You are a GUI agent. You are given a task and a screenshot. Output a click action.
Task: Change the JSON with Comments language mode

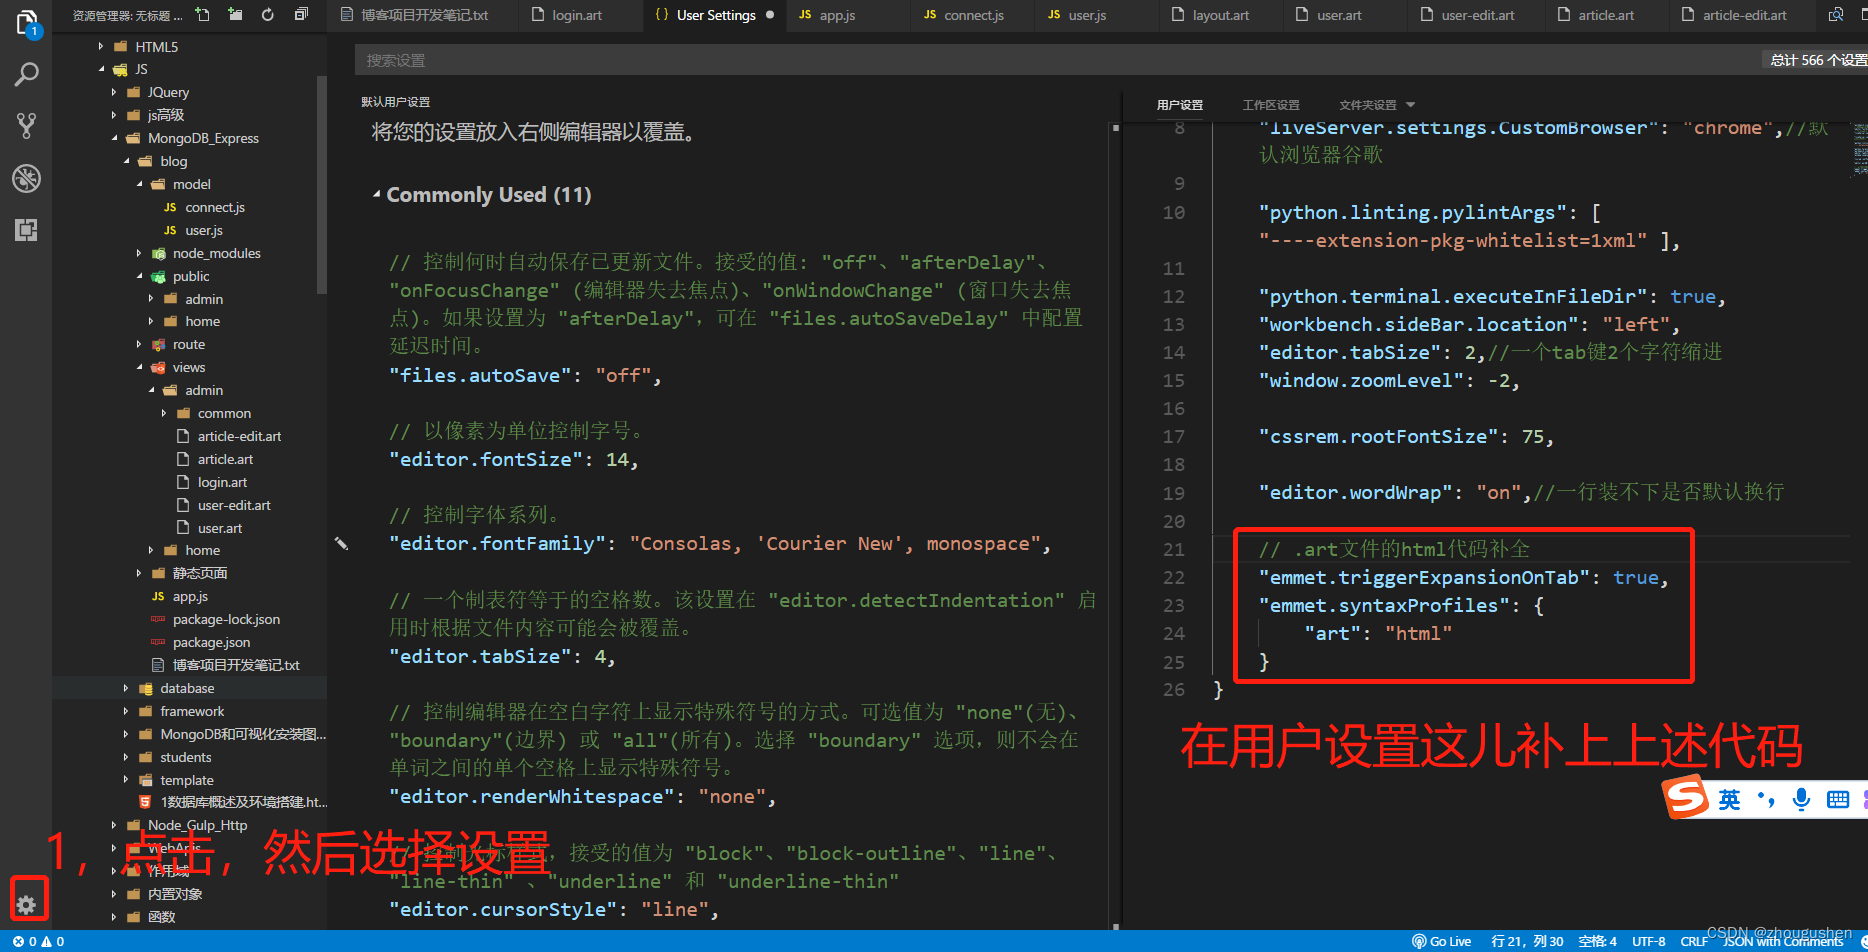coord(1782,940)
